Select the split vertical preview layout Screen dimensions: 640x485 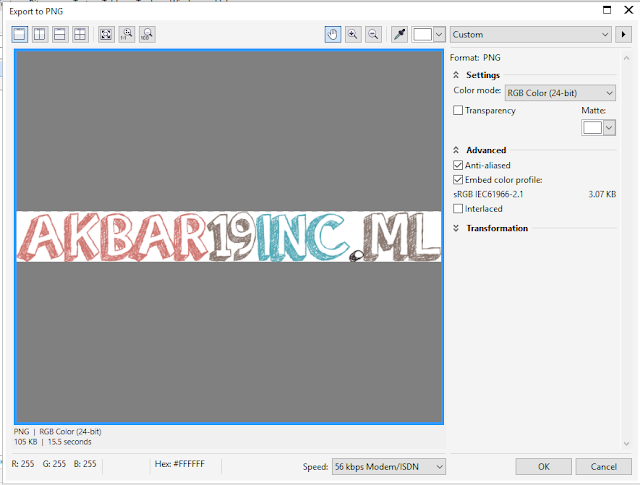(x=40, y=34)
